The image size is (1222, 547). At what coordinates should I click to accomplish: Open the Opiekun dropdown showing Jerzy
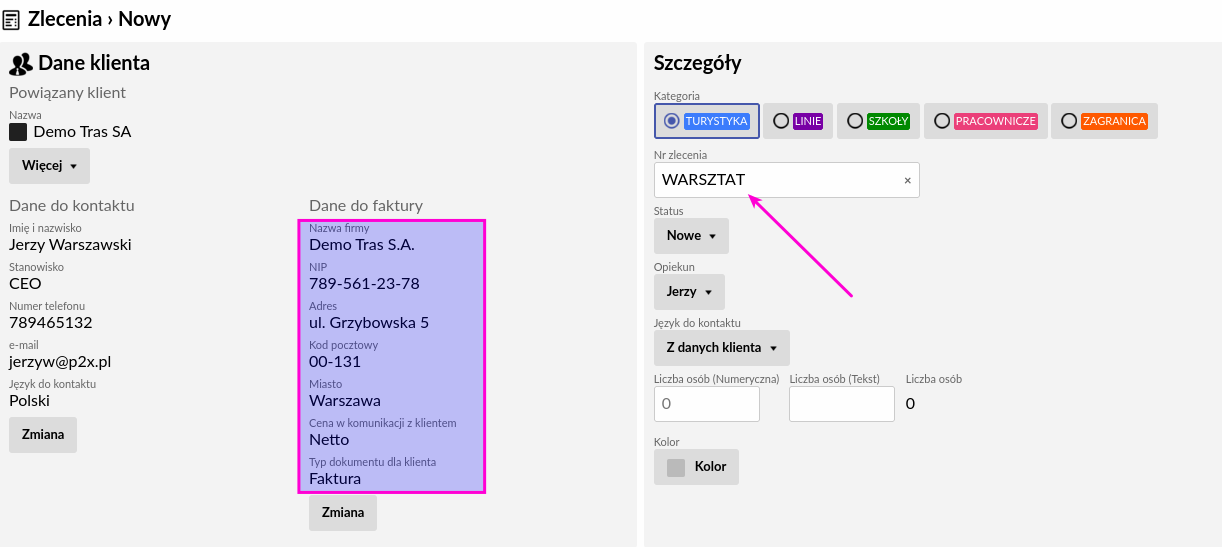pyautogui.click(x=689, y=292)
